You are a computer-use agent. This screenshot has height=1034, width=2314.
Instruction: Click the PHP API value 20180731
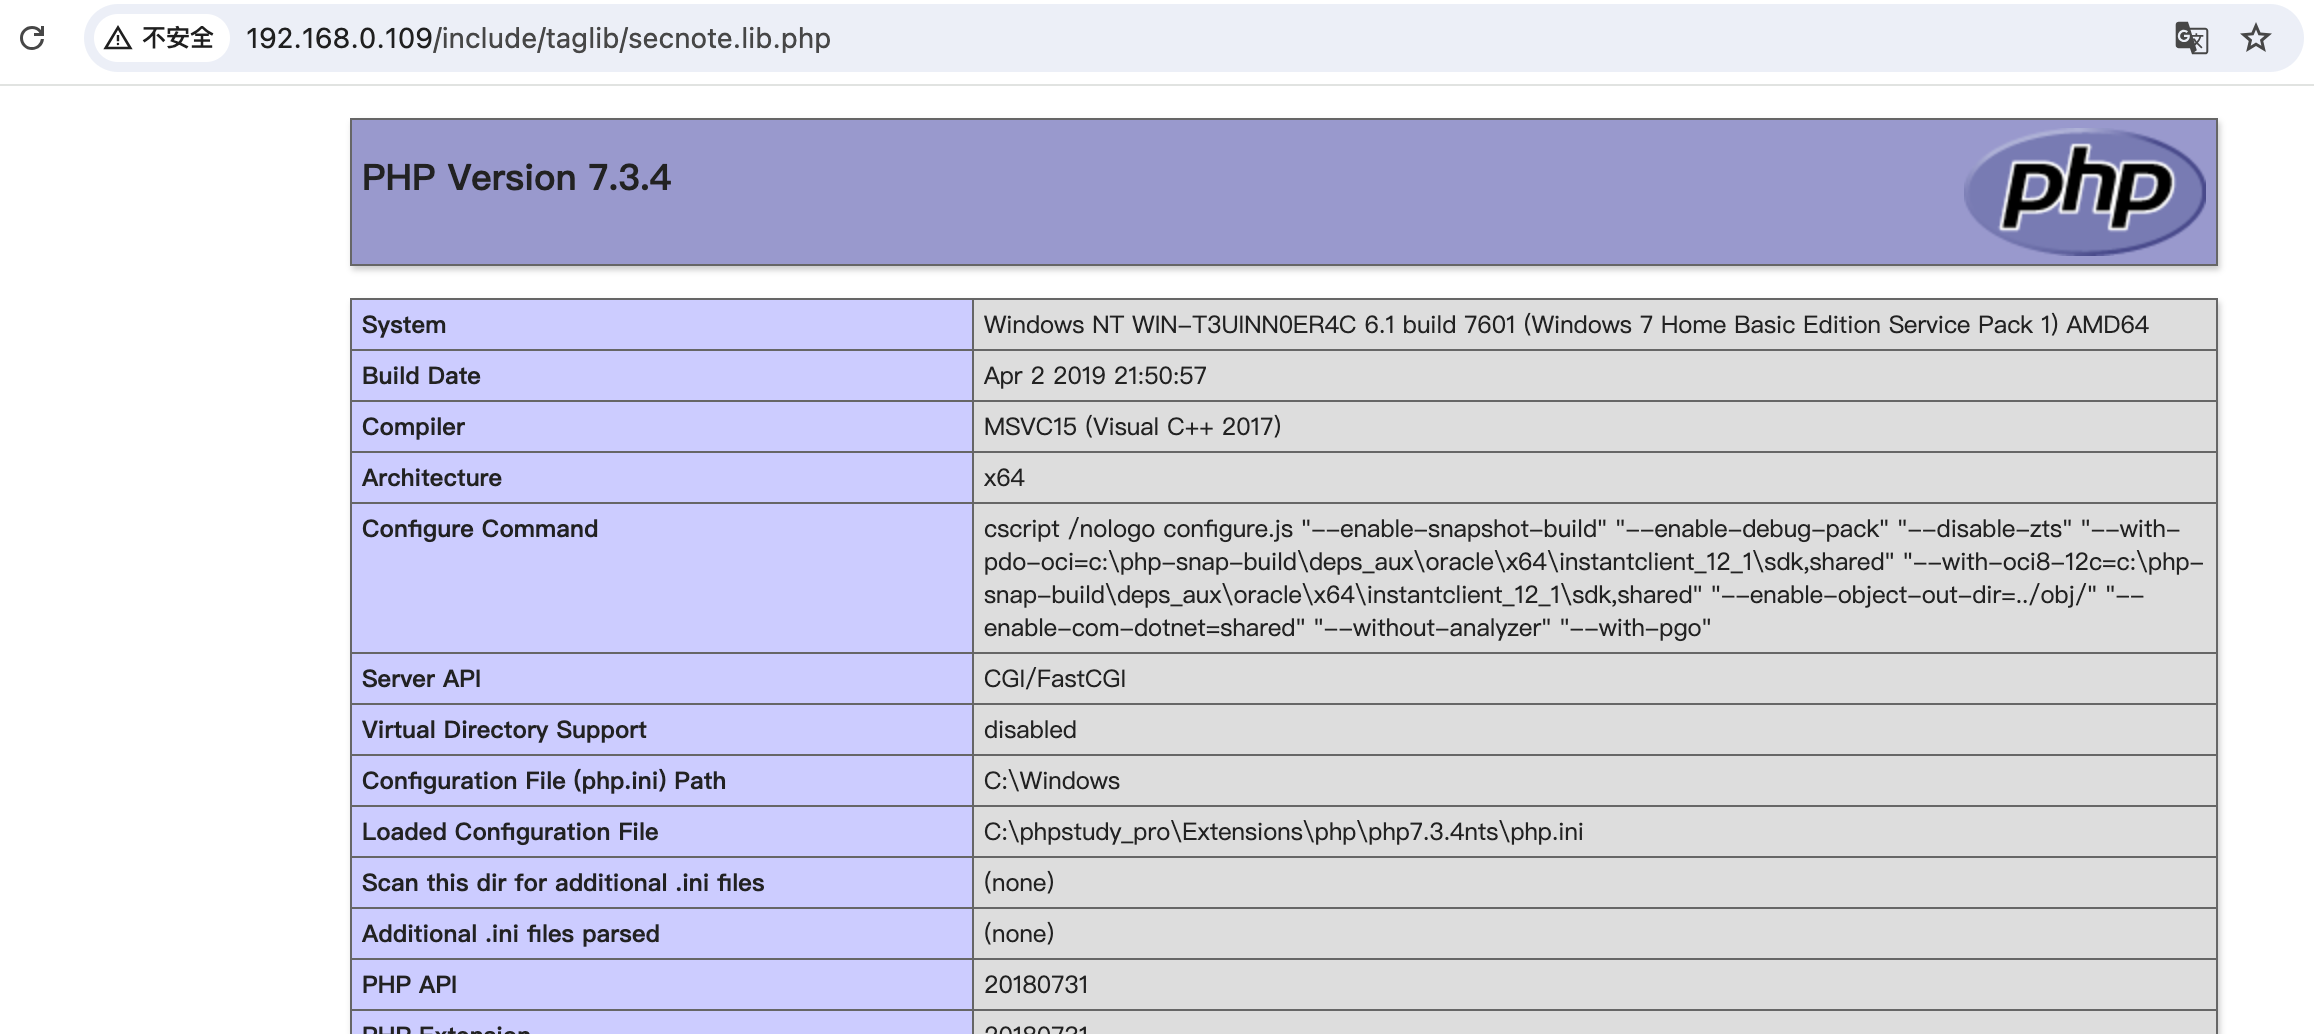pyautogui.click(x=1036, y=984)
